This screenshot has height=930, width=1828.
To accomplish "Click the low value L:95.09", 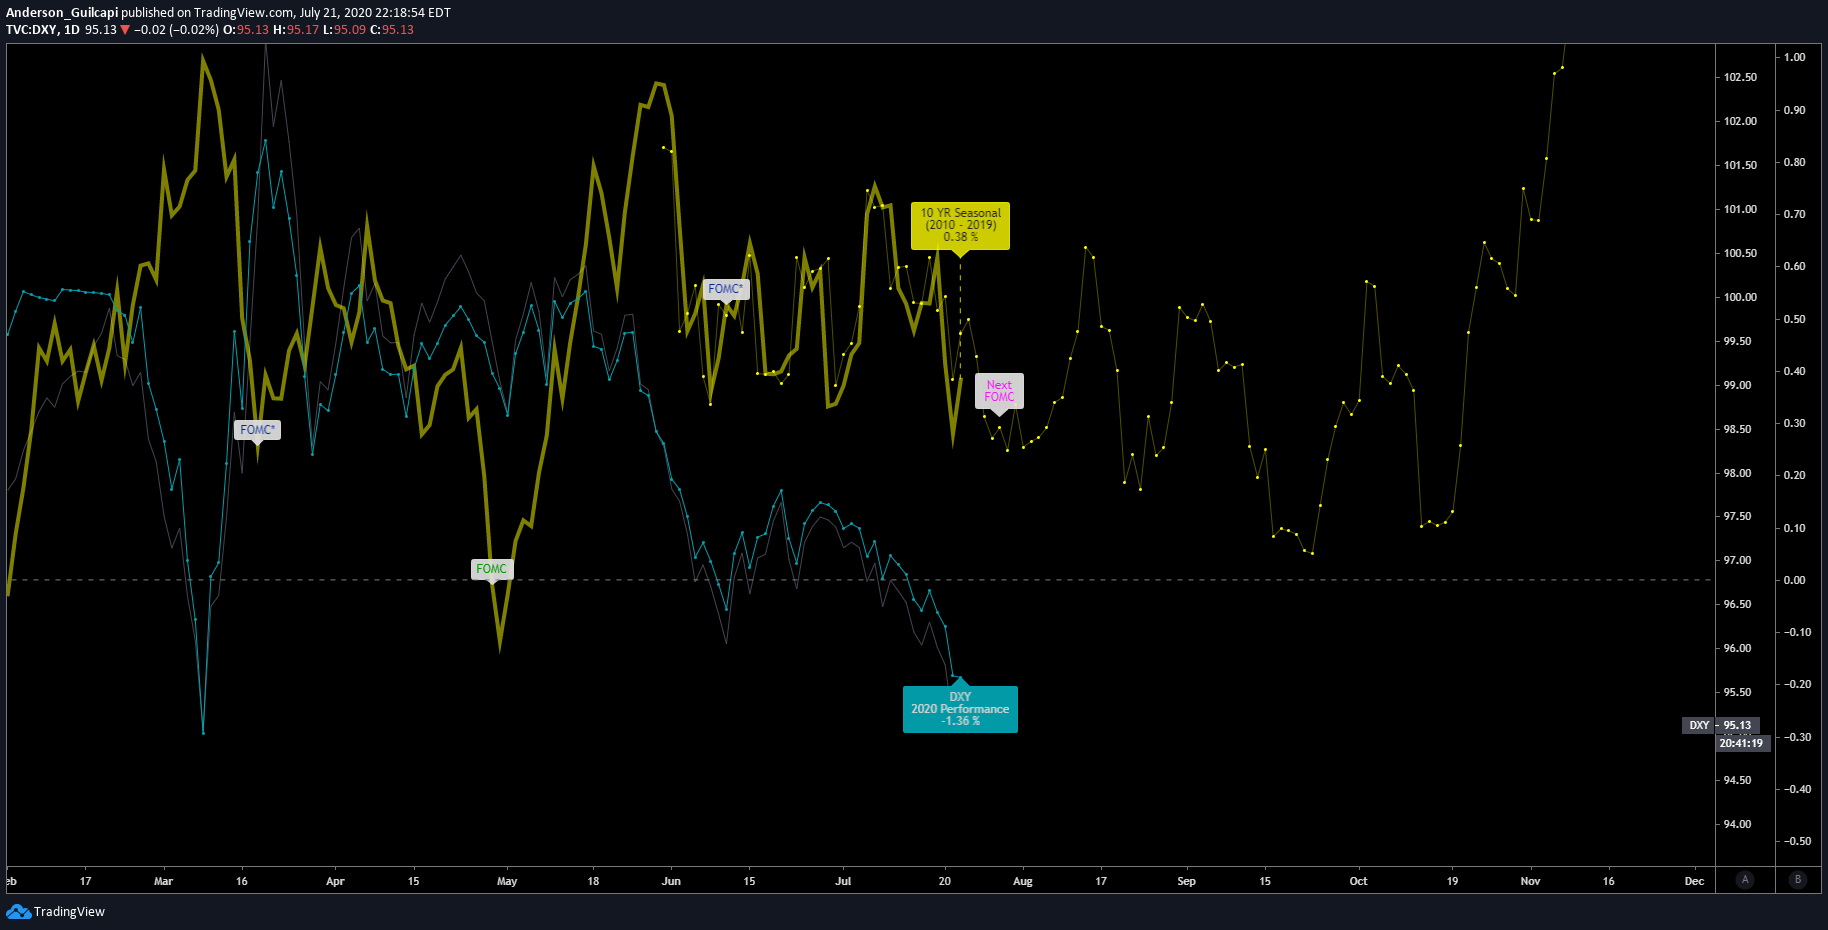I will (345, 30).
